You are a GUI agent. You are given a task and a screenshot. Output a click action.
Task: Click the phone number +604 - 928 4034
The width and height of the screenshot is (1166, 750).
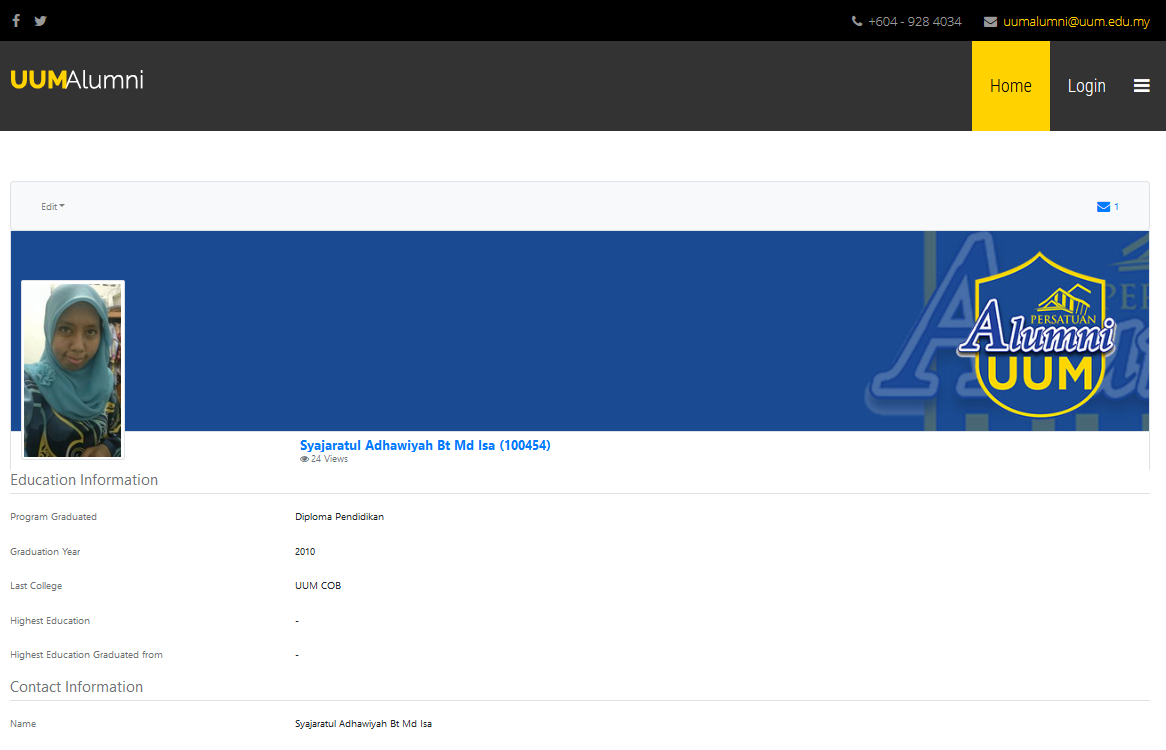pos(915,22)
